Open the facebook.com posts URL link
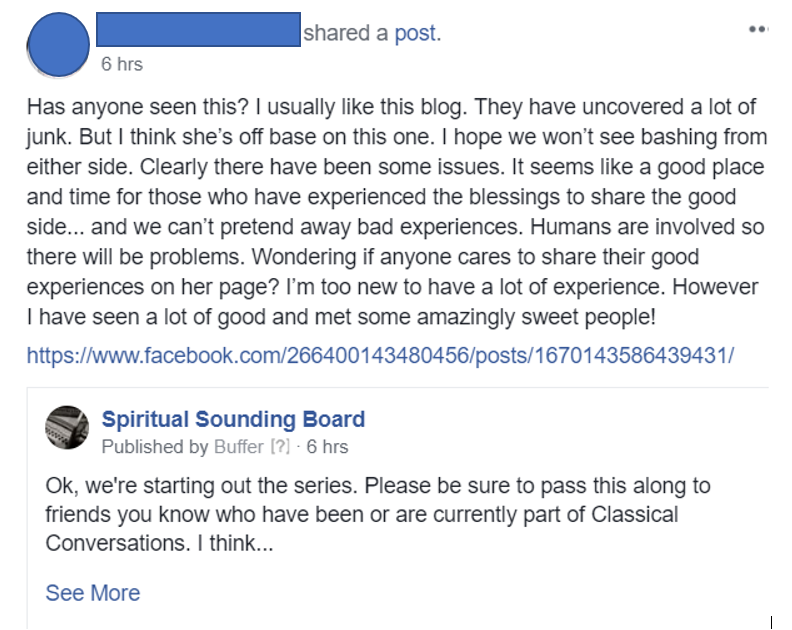 (x=380, y=355)
